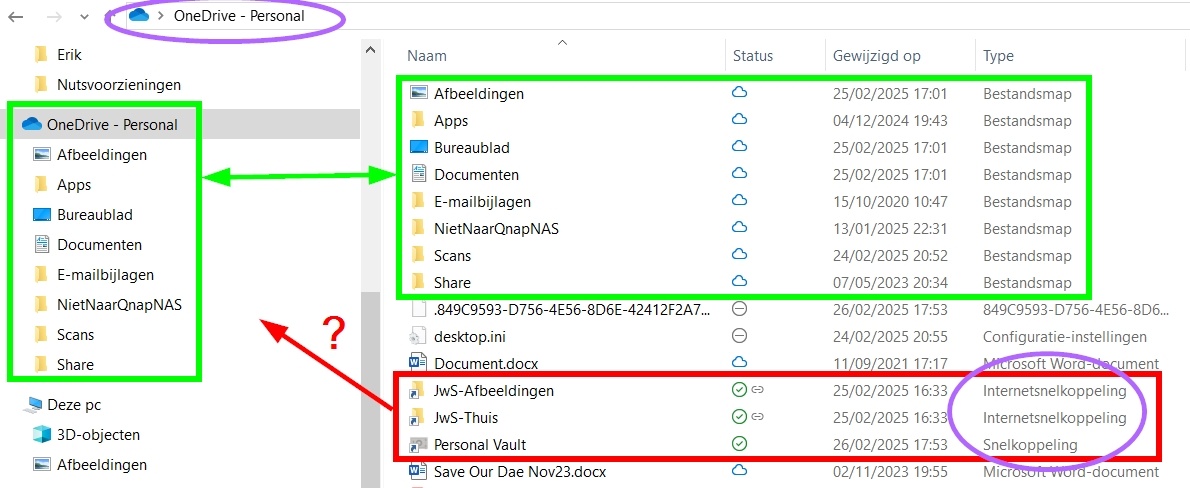Select the Document.docx Word icon

point(417,363)
